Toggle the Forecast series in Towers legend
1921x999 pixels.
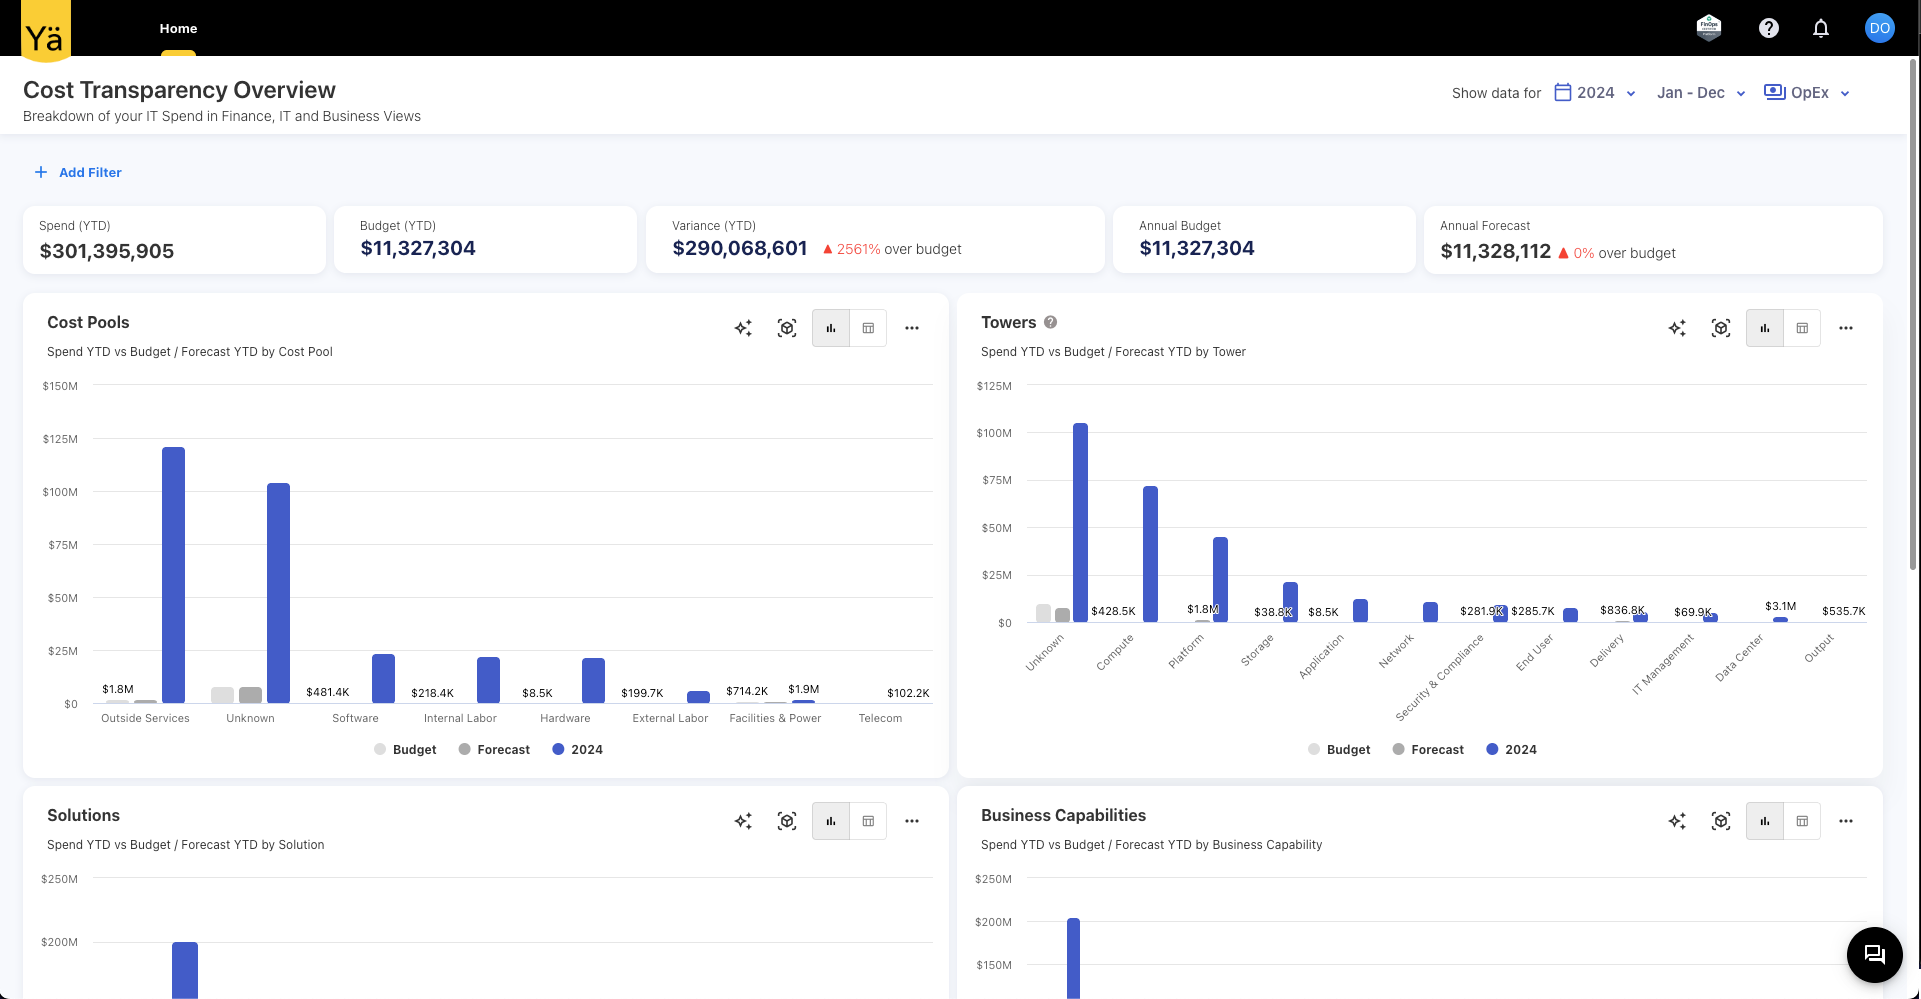pos(1428,749)
